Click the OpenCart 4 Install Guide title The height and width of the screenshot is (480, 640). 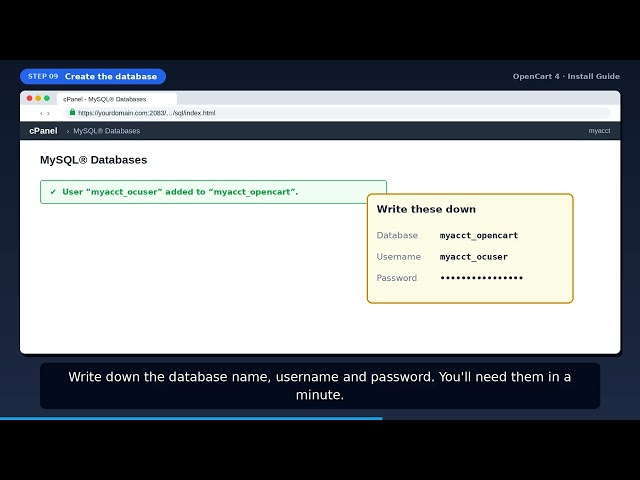[566, 76]
